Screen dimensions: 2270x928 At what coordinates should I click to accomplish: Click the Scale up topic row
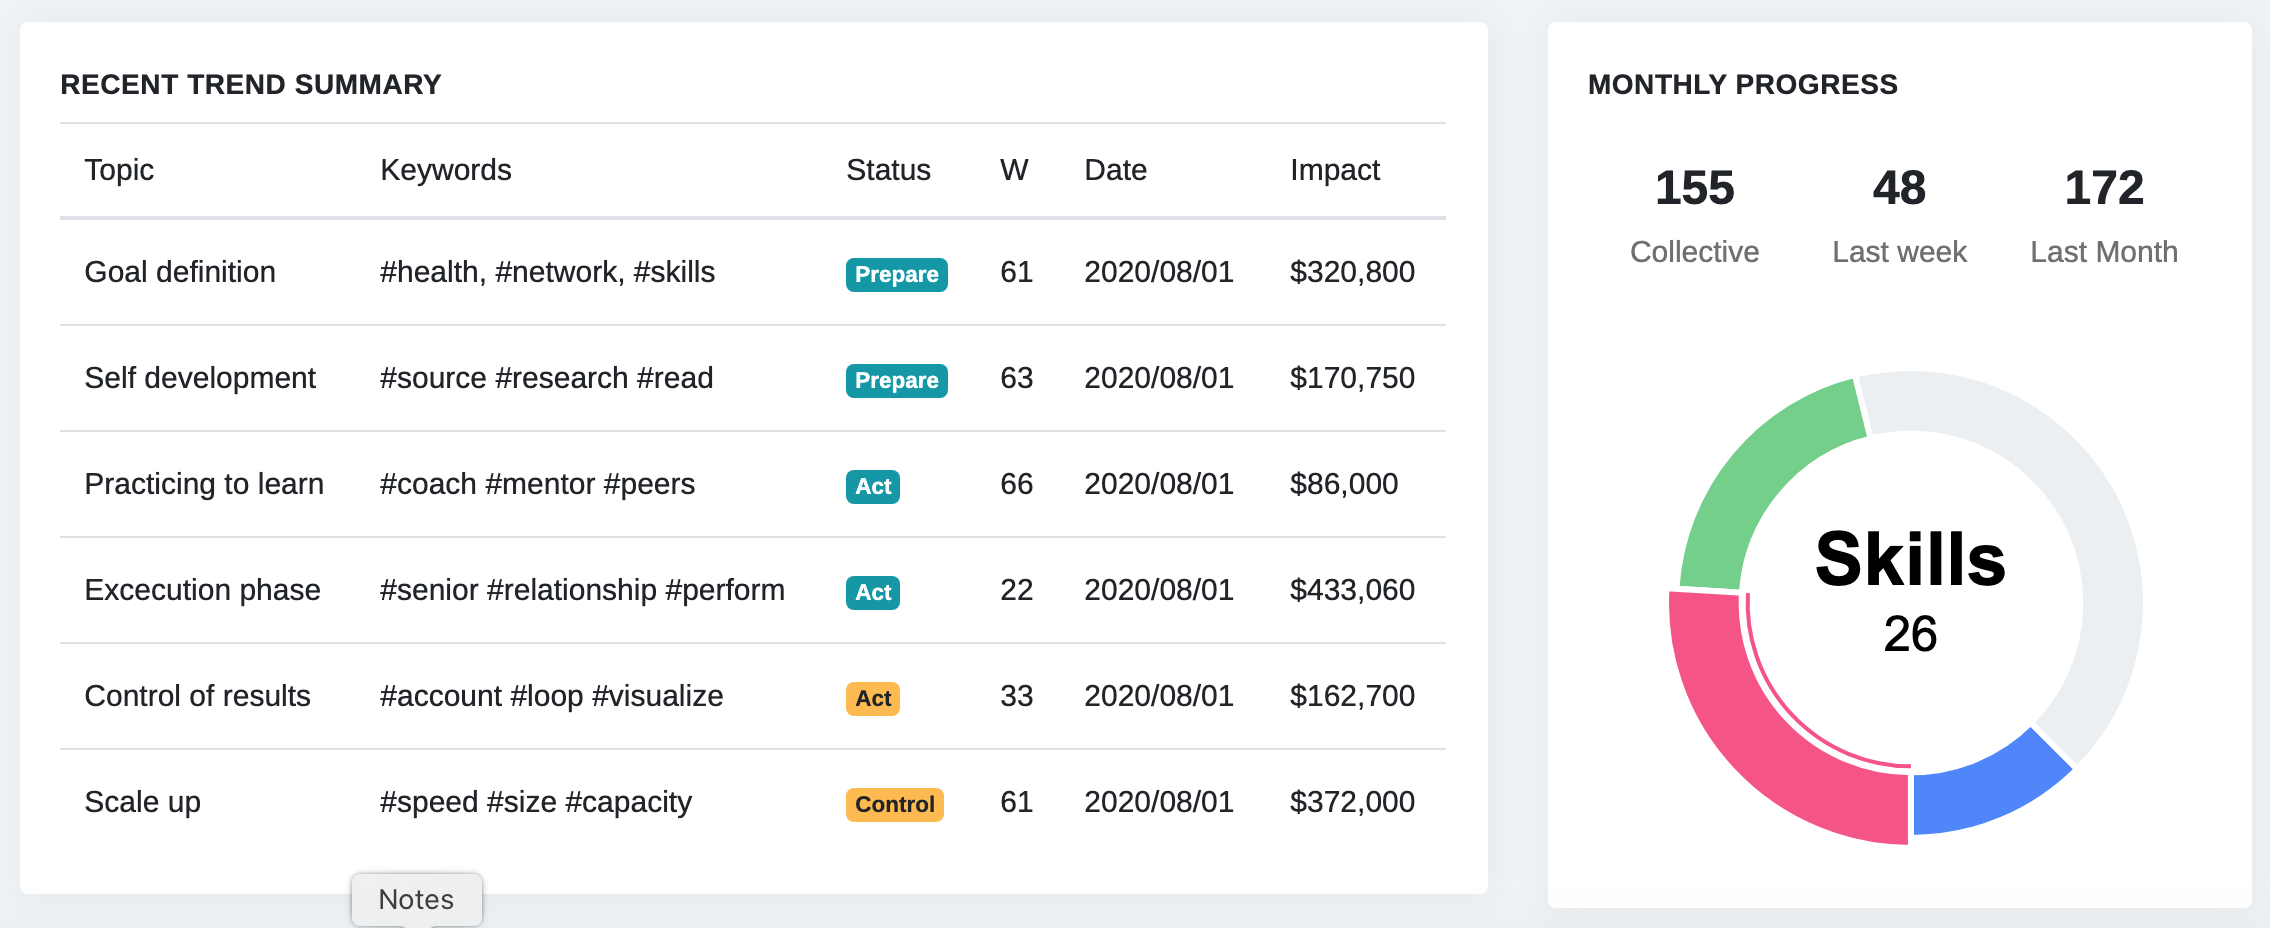pyautogui.click(x=142, y=802)
